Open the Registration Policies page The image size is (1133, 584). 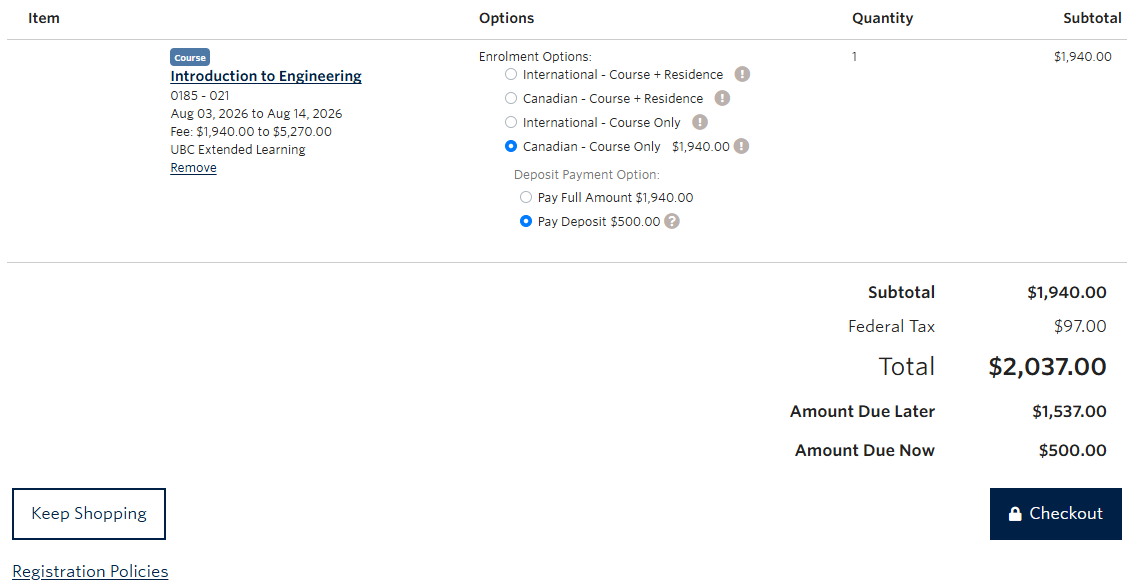click(x=90, y=571)
